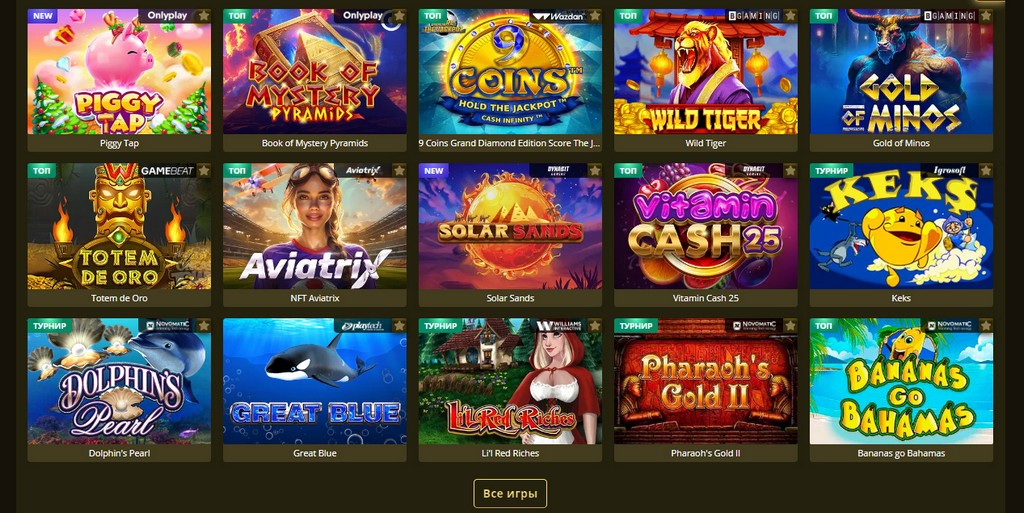This screenshot has width=1024, height=513.
Task: Click the Wild Tiger title text
Action: 705,143
